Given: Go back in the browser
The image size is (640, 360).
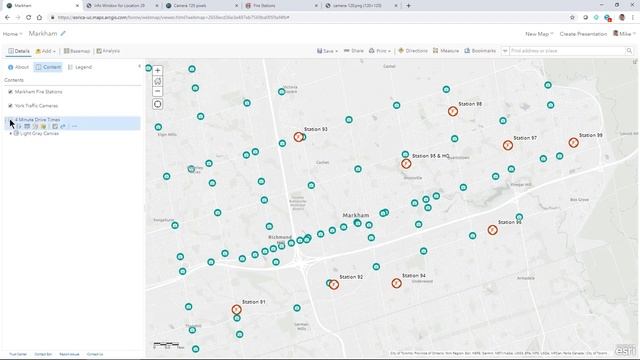Looking at the screenshot, I should [x=7, y=18].
